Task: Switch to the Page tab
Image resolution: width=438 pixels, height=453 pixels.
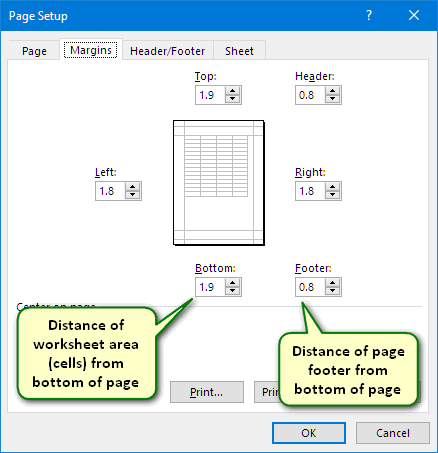Action: tap(34, 51)
